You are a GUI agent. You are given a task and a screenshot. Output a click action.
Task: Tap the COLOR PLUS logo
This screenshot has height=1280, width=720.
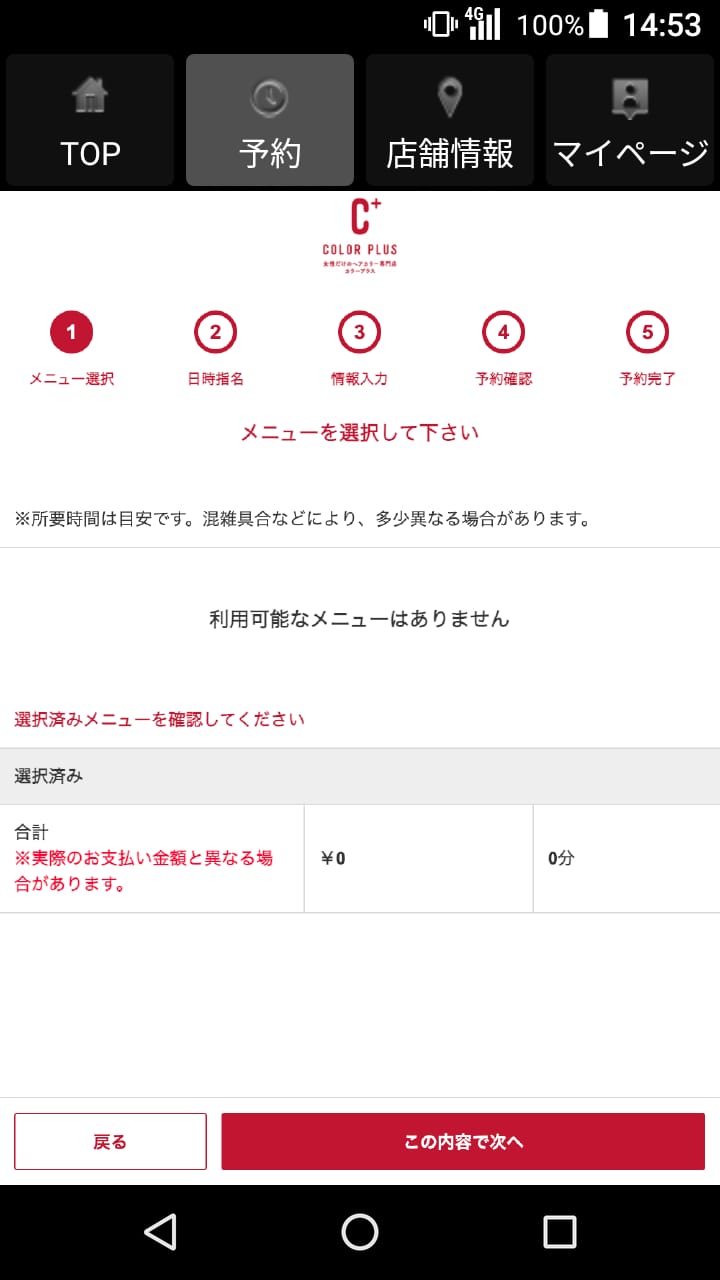pyautogui.click(x=360, y=235)
